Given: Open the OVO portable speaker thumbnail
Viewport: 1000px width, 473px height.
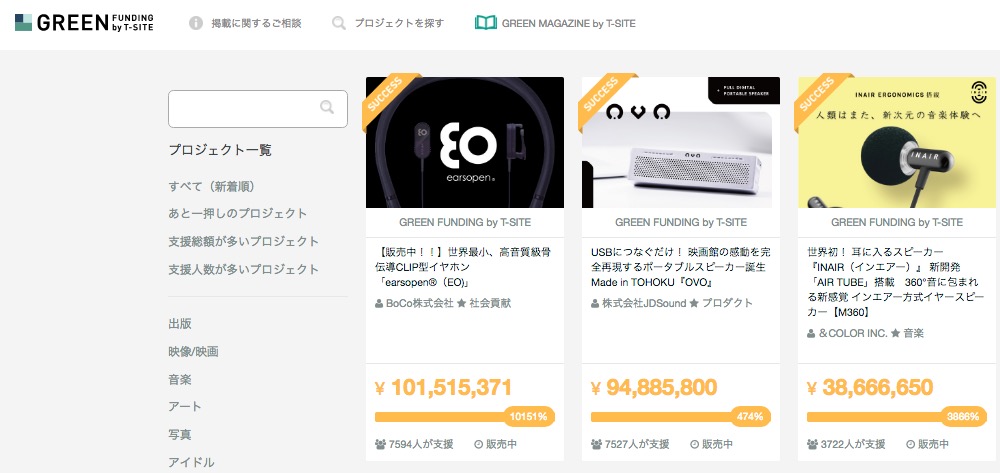Looking at the screenshot, I should pyautogui.click(x=680, y=142).
